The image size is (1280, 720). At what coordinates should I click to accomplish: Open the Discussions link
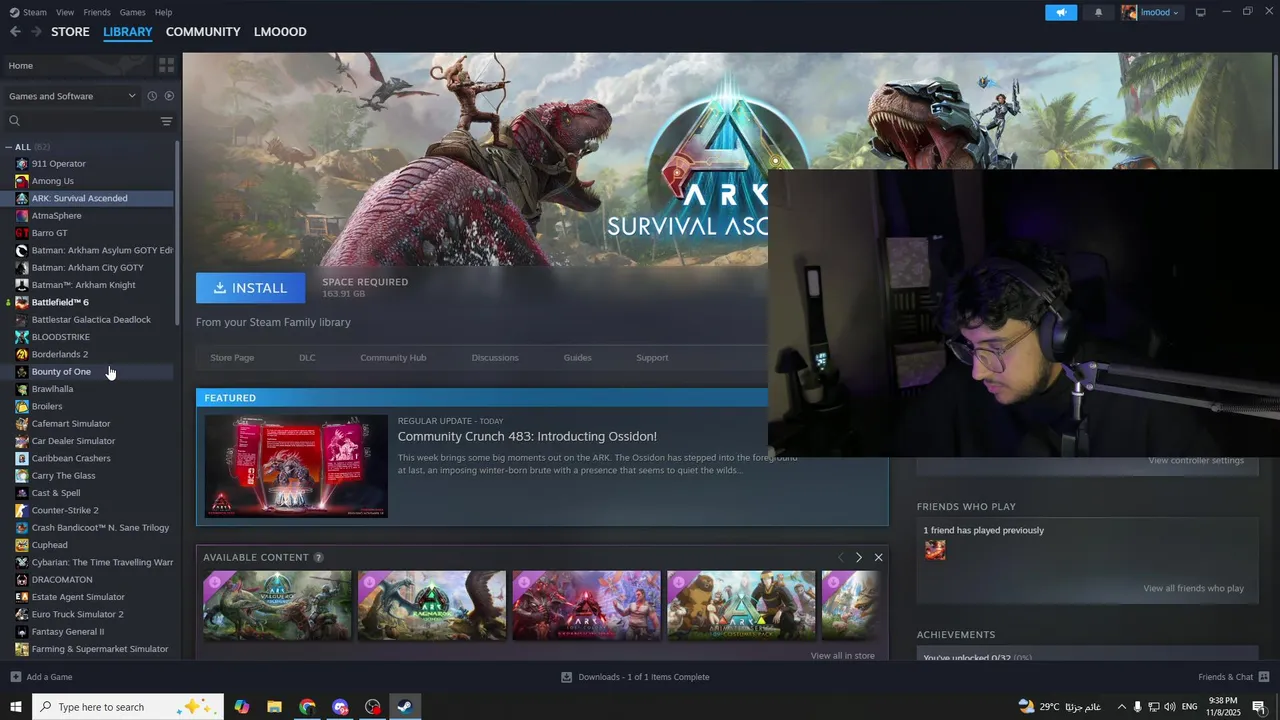tap(495, 358)
